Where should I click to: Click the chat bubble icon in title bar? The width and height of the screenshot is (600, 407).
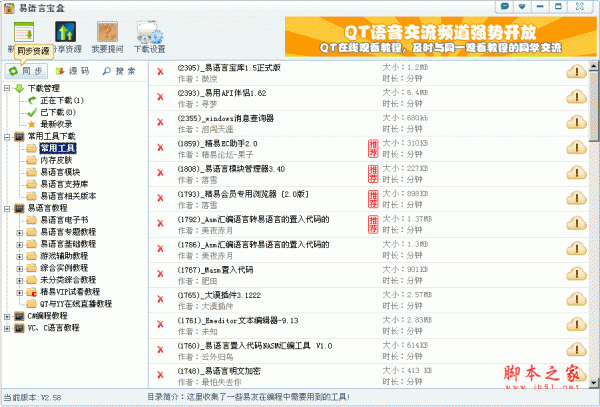tap(505, 7)
